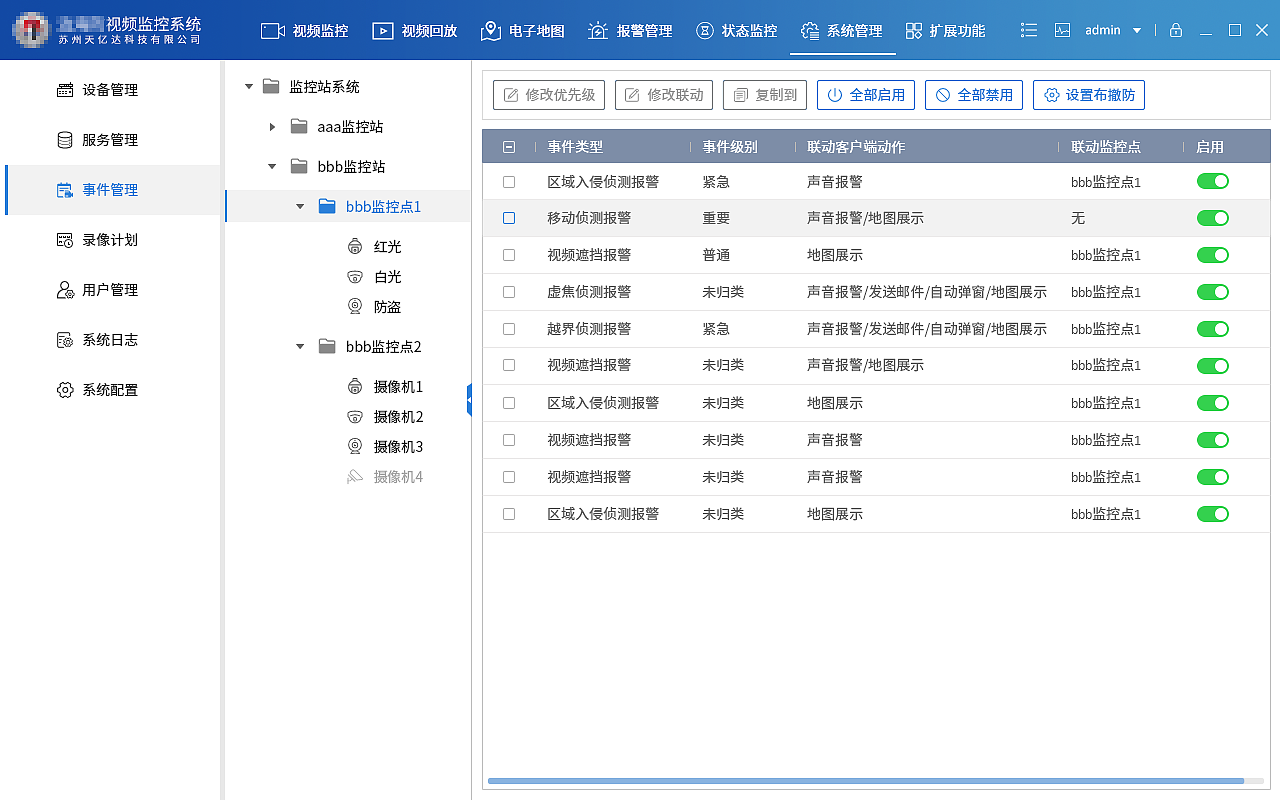Click the 全部启用 button
Viewport: 1280px width, 800px height.
coord(866,94)
